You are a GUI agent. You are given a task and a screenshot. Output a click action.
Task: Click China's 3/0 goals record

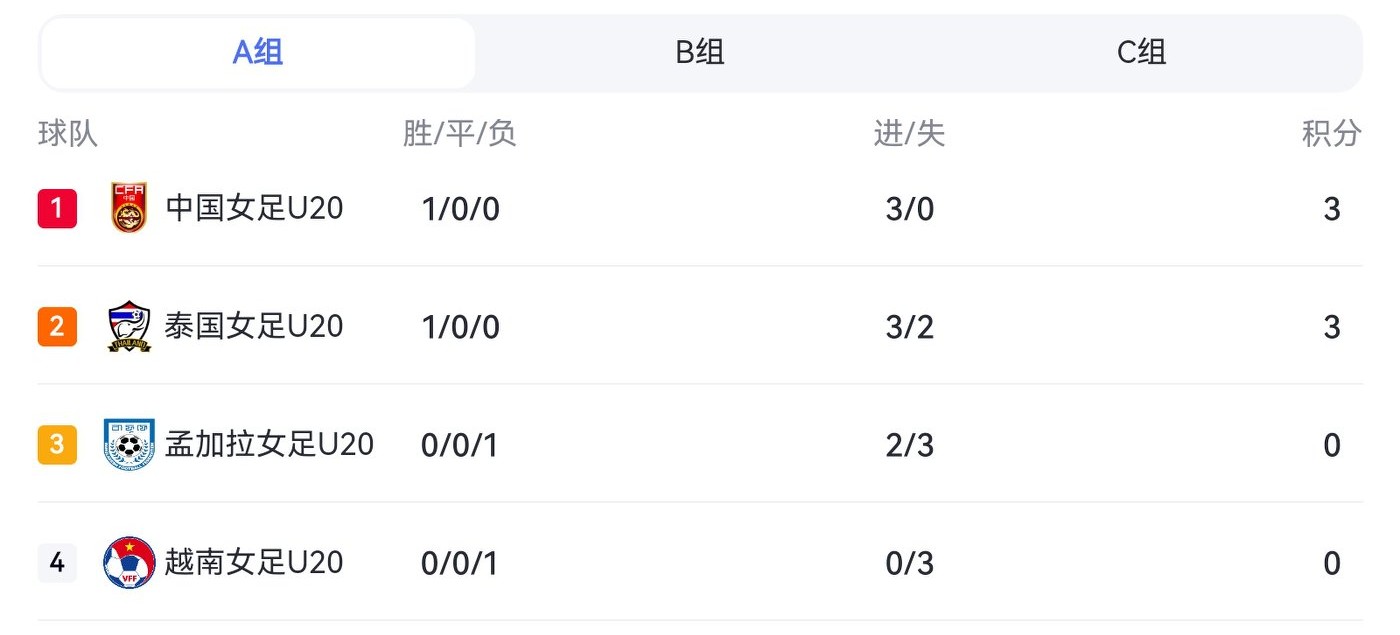(x=909, y=209)
